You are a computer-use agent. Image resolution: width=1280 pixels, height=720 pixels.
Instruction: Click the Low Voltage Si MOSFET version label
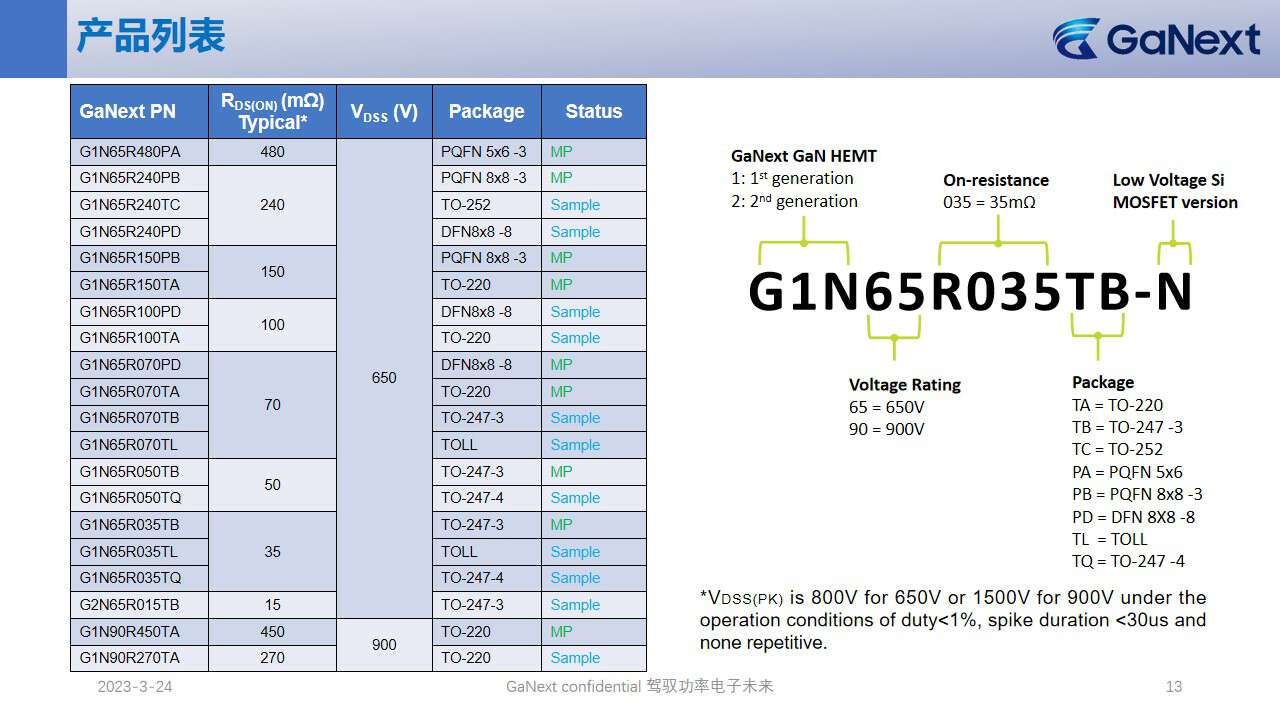pyautogui.click(x=1174, y=191)
